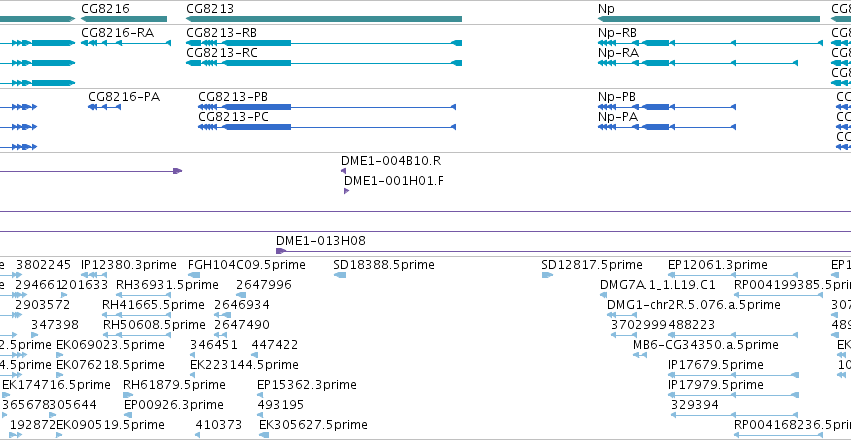The height and width of the screenshot is (440, 851).
Task: Open the FGH104C09.5prime label
Action: 246,265
